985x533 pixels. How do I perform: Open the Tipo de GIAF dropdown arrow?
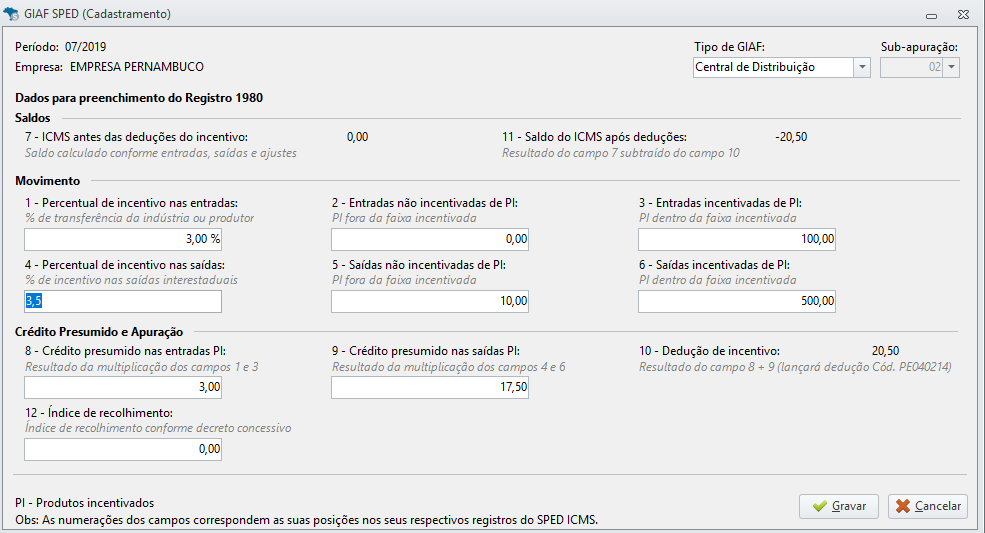pyautogui.click(x=862, y=67)
